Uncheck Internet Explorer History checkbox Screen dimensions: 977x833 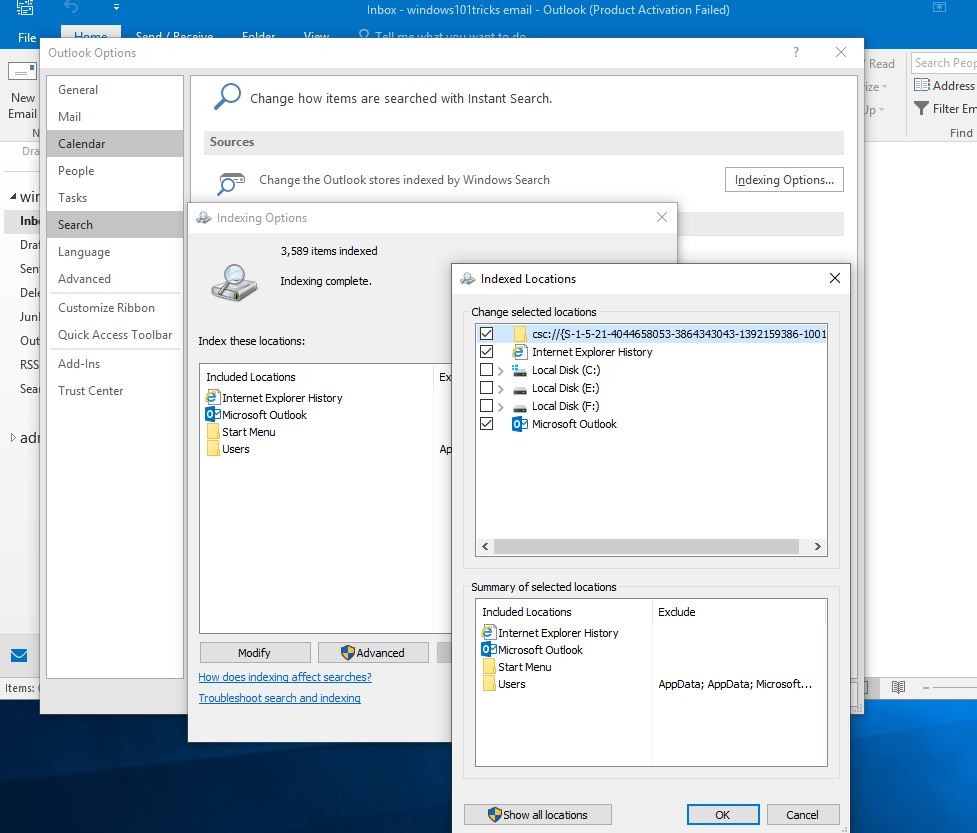[486, 351]
